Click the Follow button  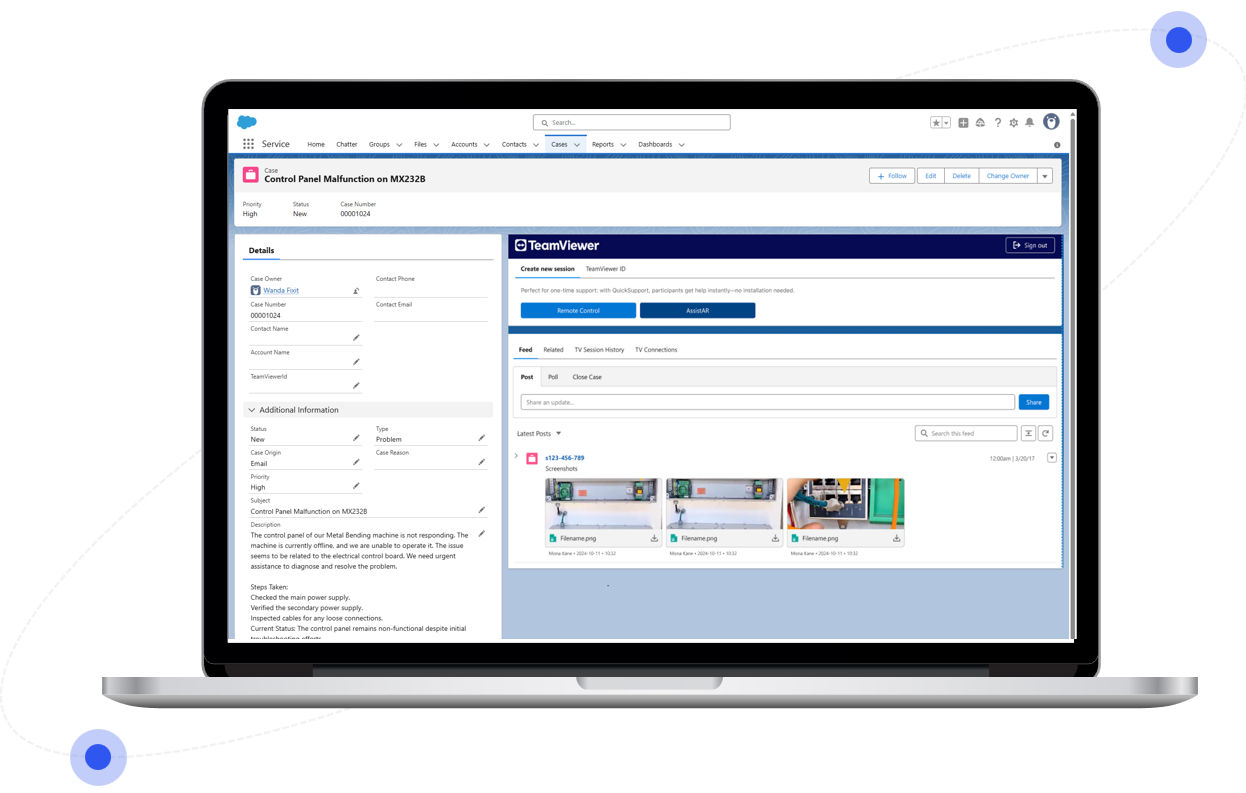[x=893, y=176]
